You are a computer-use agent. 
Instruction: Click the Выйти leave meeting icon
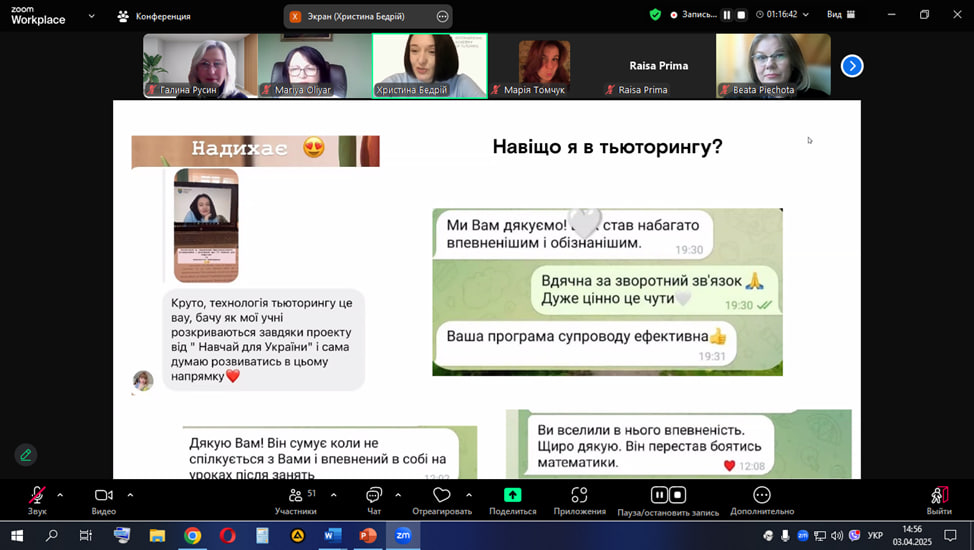click(938, 495)
